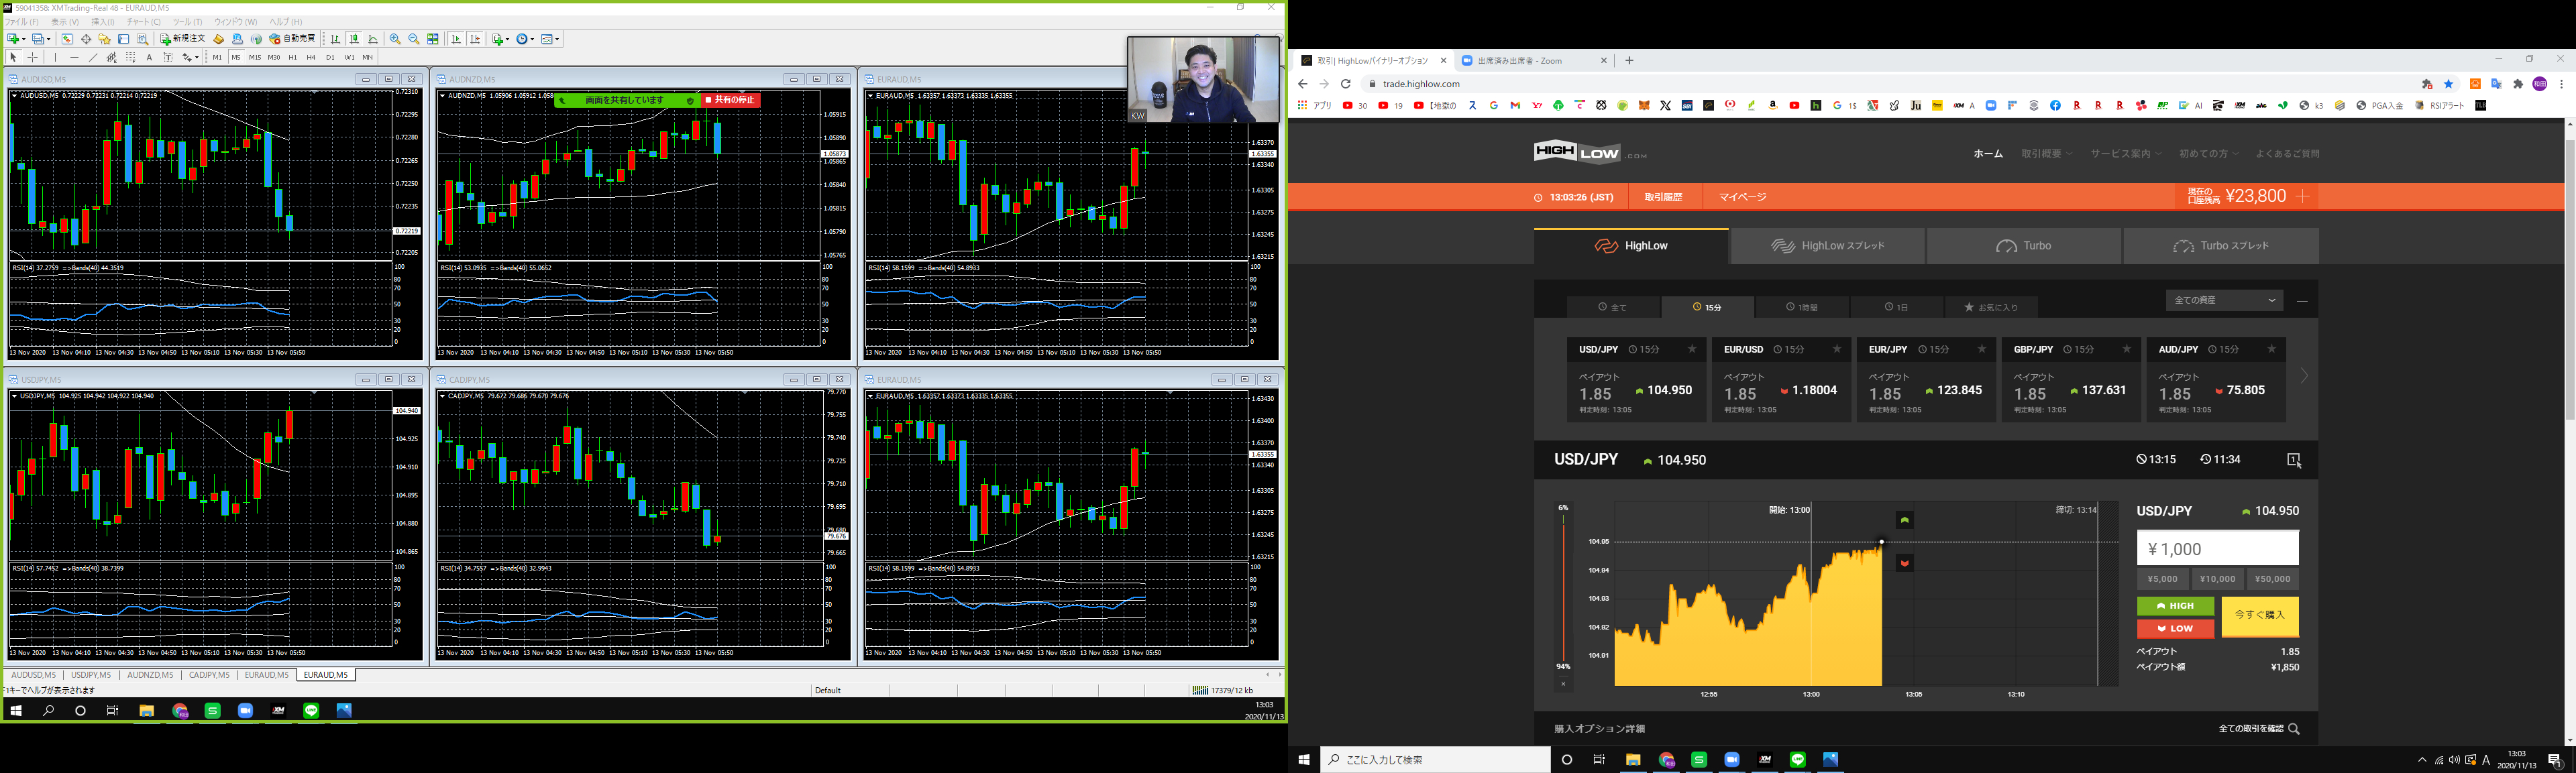Click the yellow 今すぐ購入 buy button

[x=2260, y=617]
